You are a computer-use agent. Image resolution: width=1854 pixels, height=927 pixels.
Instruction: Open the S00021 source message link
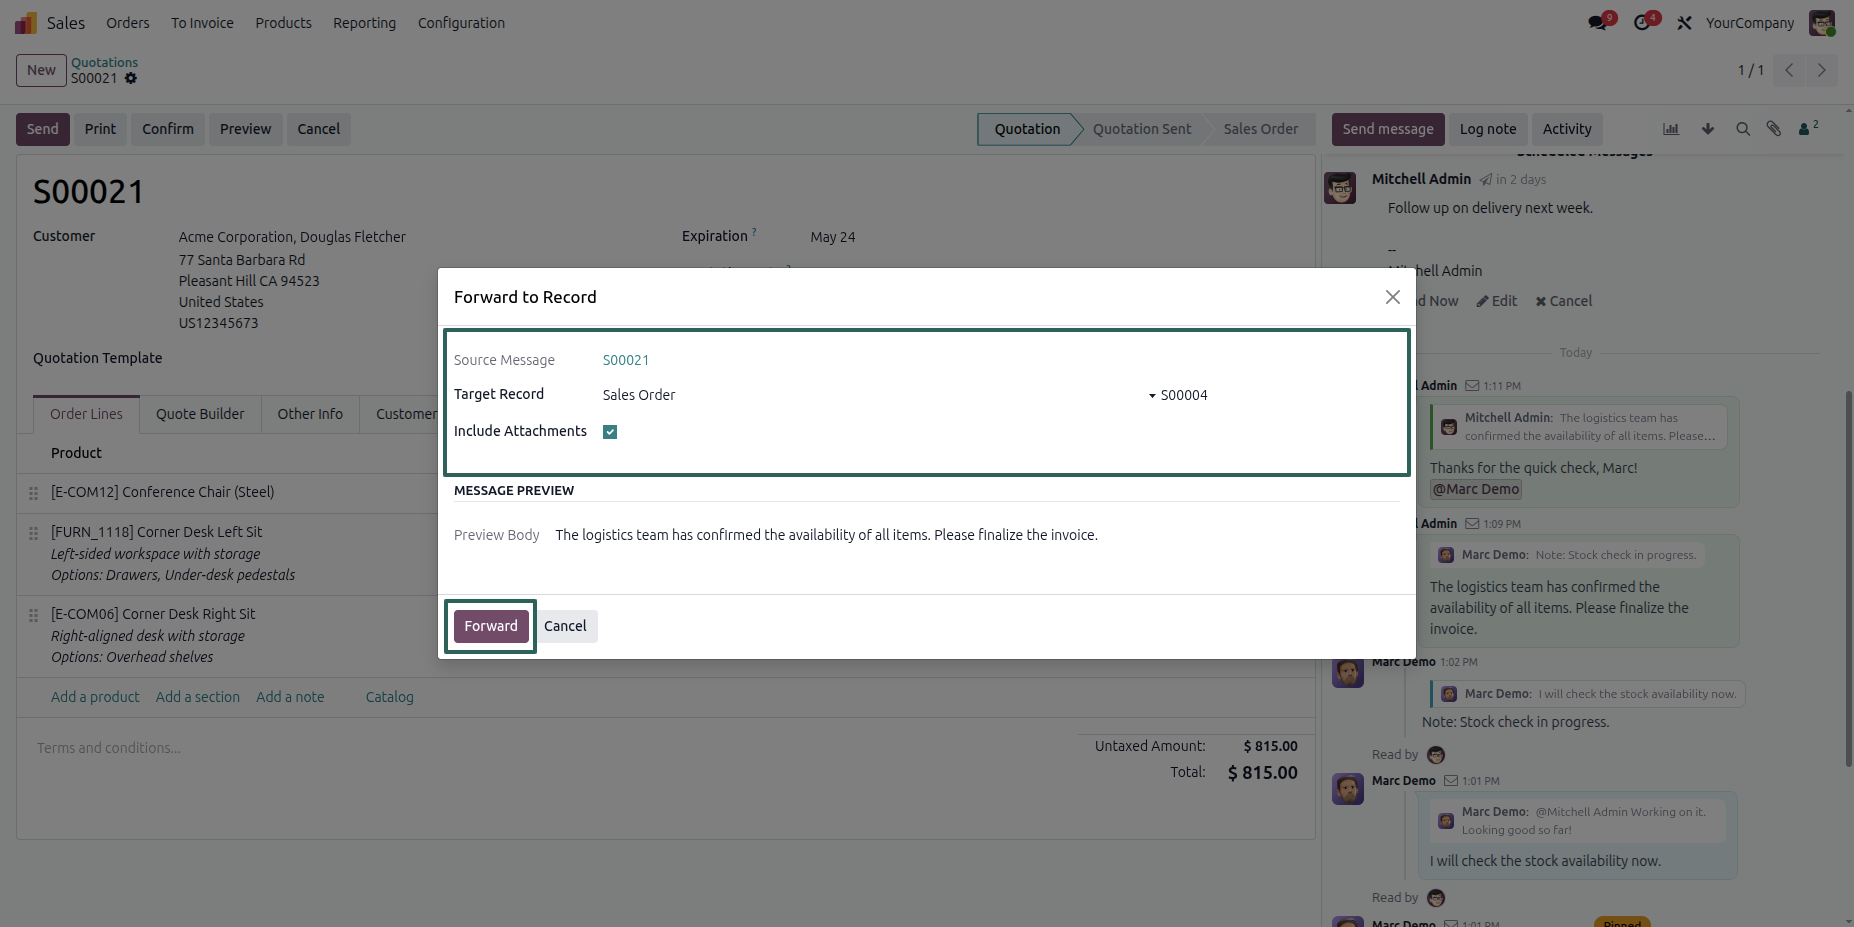tap(626, 360)
